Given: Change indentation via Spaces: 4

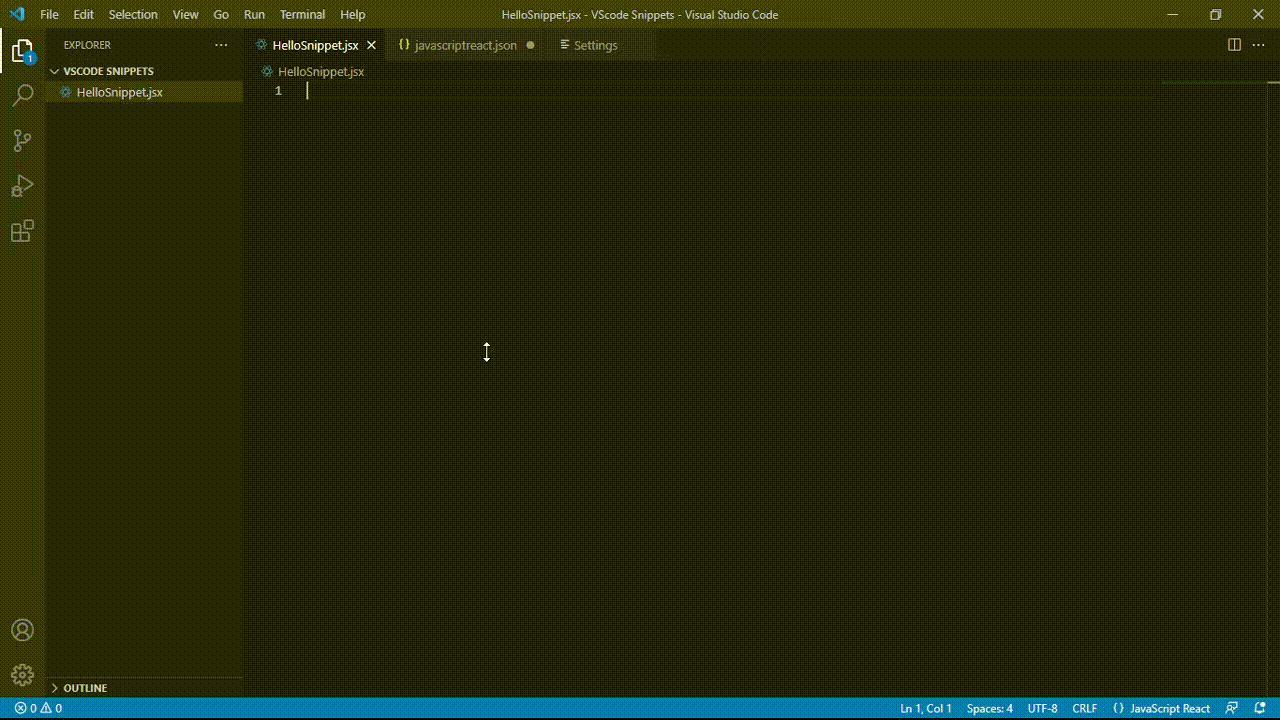Looking at the screenshot, I should pyautogui.click(x=990, y=708).
